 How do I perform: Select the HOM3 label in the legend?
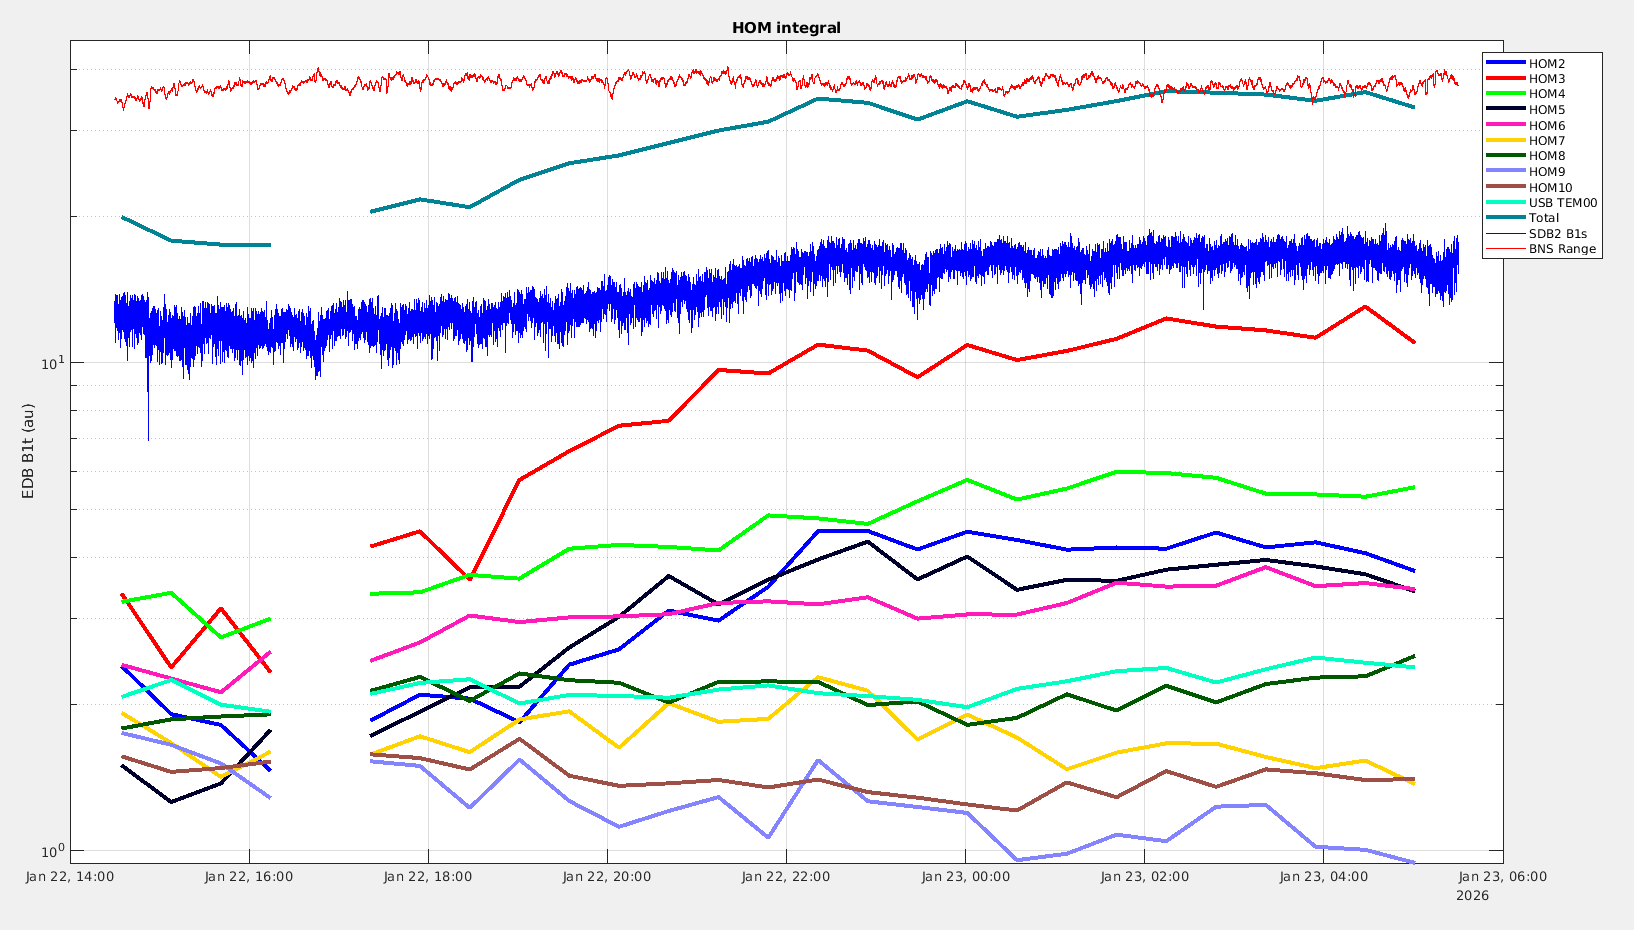[1546, 79]
